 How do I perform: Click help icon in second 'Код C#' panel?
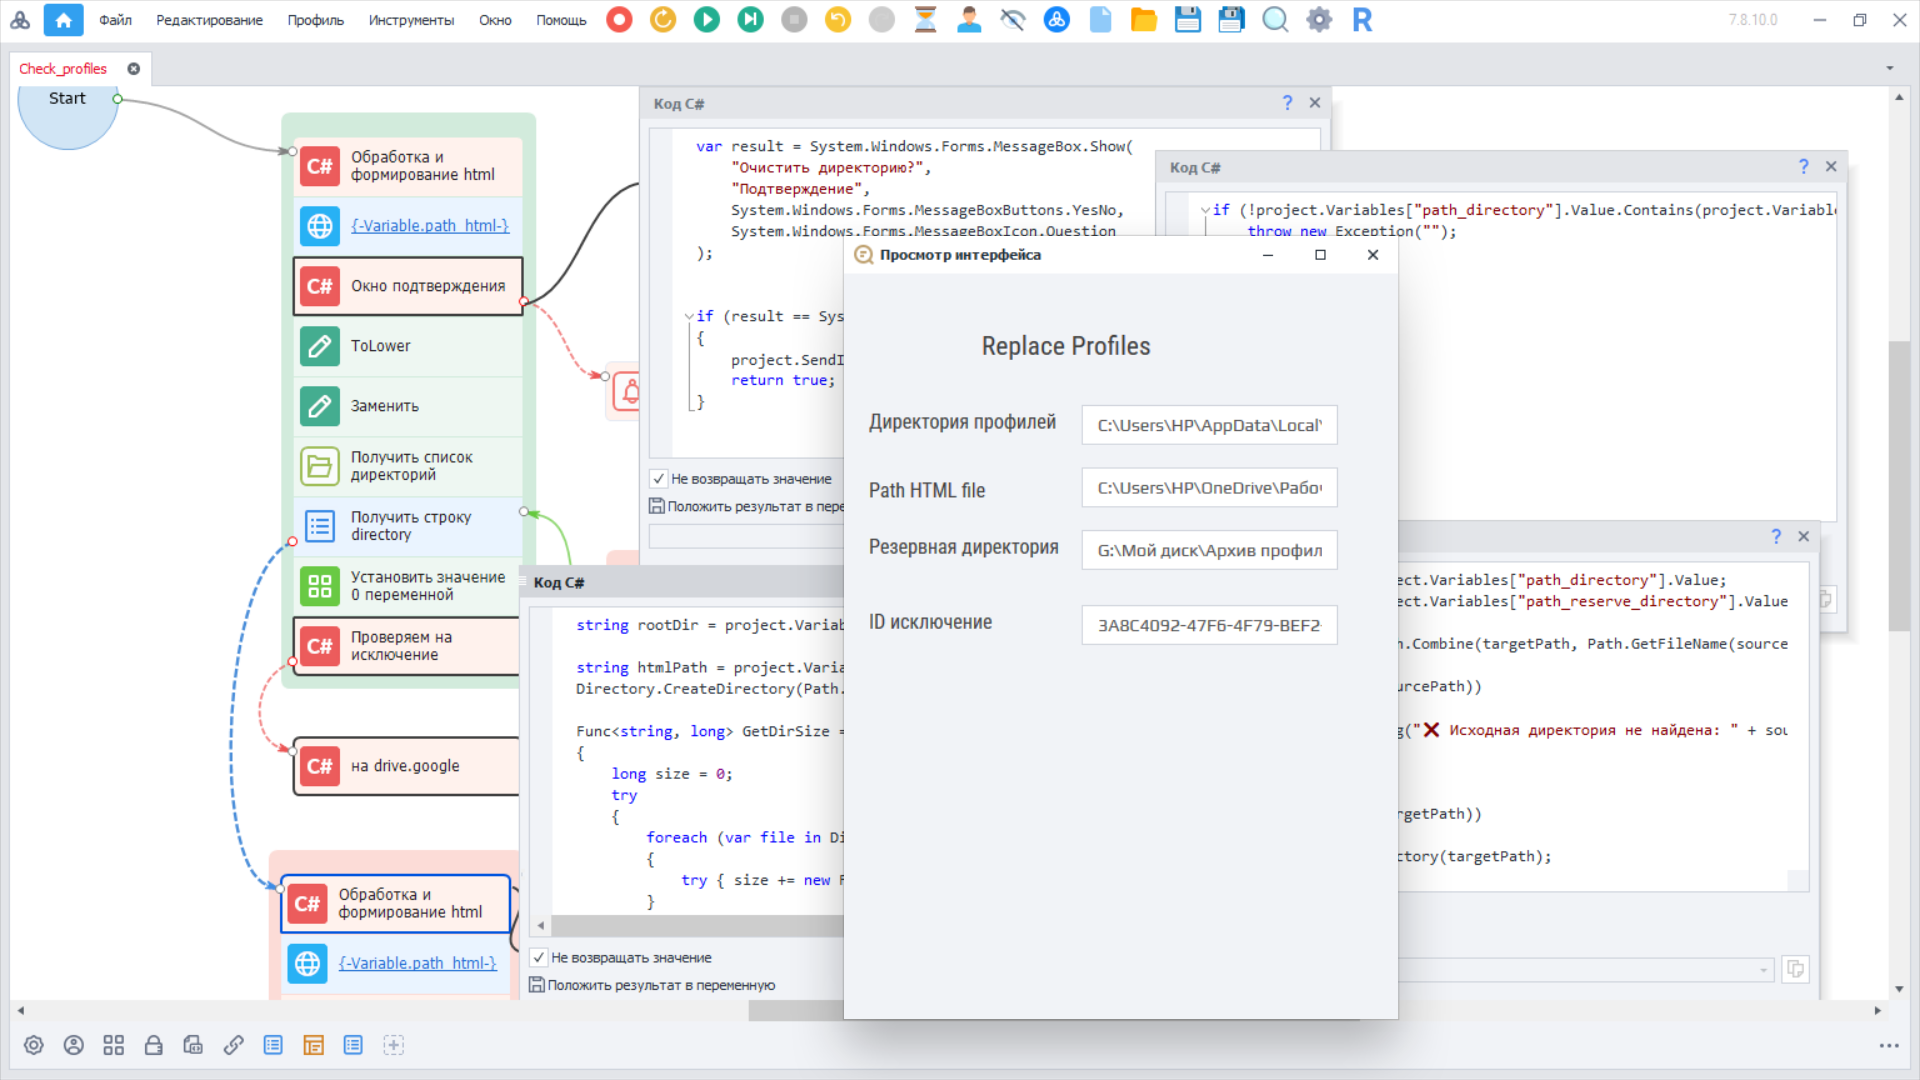click(x=1803, y=167)
